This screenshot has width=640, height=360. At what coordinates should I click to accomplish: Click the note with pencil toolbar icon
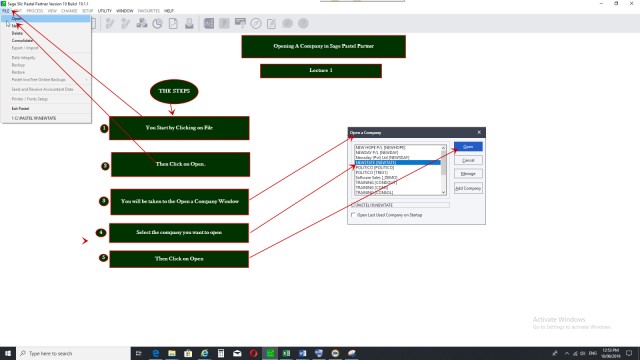pos(271,24)
